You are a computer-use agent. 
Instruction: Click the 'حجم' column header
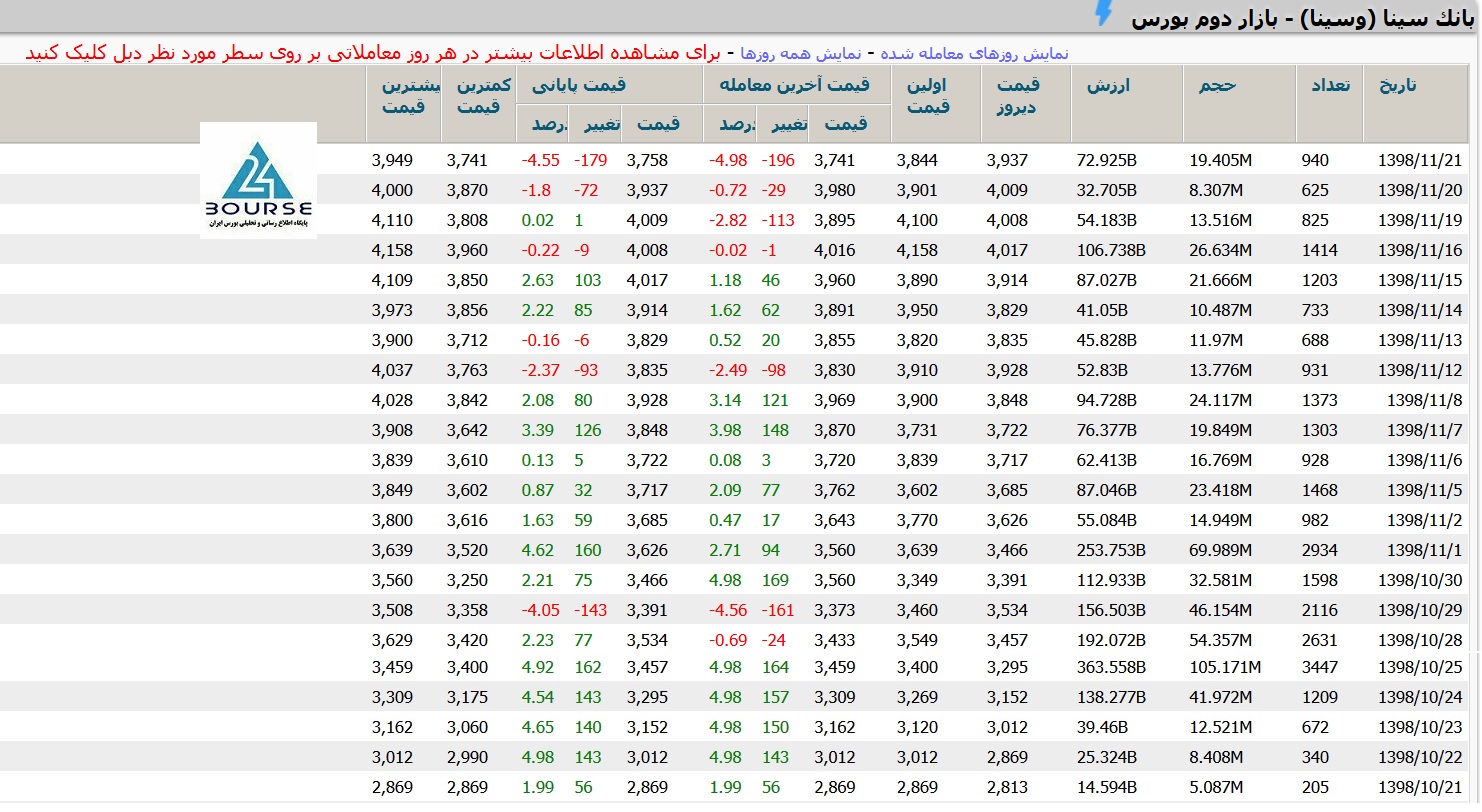1218,86
